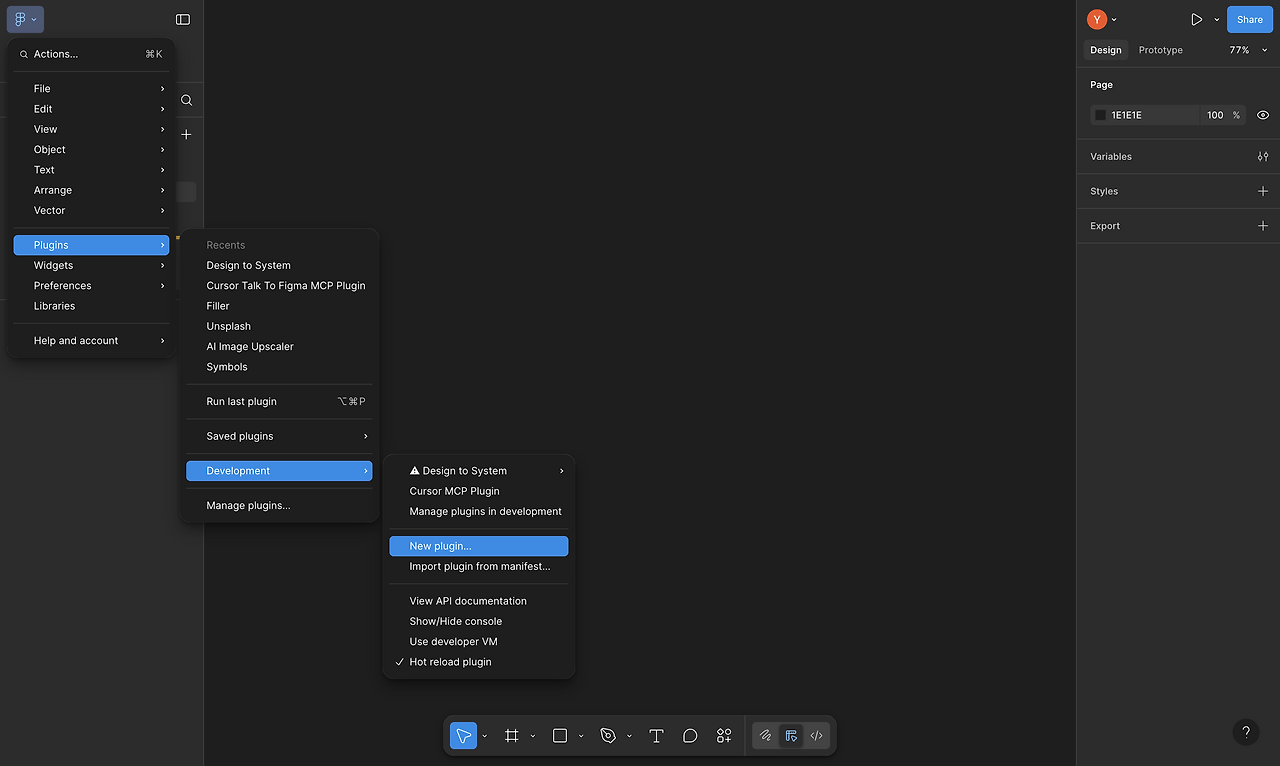Viewport: 1280px width, 766px height.
Task: Toggle page background visibility eye icon
Action: coord(1263,115)
